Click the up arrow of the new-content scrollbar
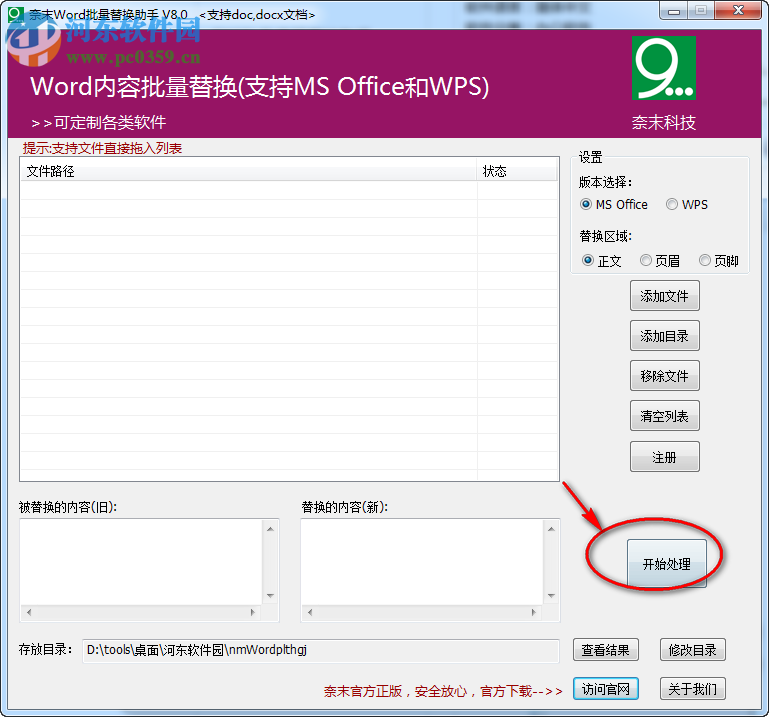The image size is (769, 717). 551,529
